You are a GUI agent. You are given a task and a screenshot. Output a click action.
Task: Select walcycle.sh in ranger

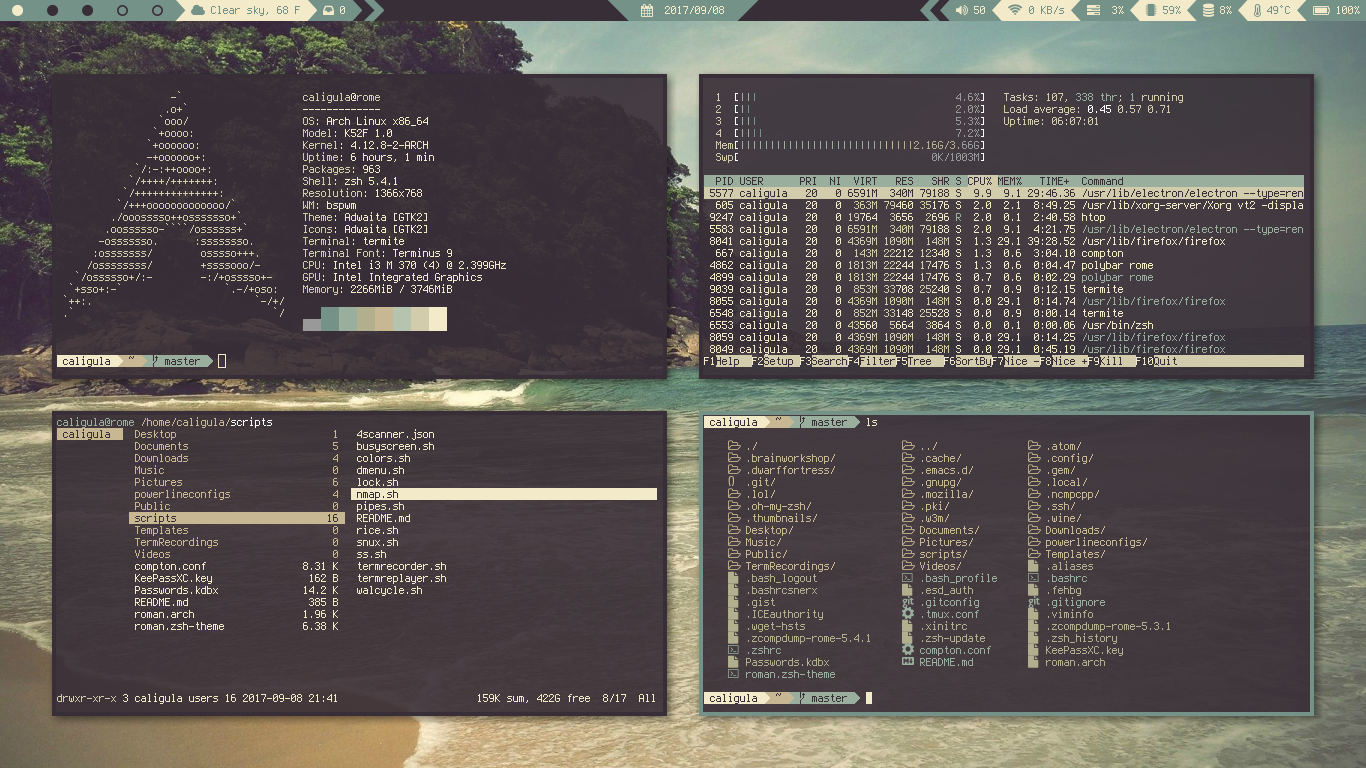(x=389, y=590)
